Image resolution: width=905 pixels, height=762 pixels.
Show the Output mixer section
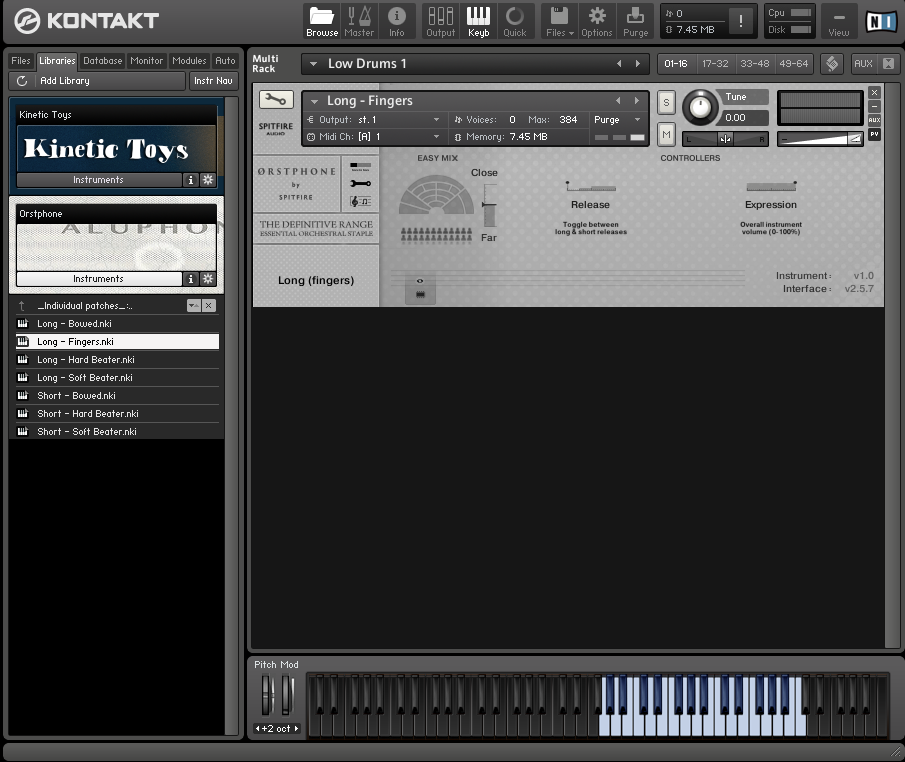coord(440,21)
